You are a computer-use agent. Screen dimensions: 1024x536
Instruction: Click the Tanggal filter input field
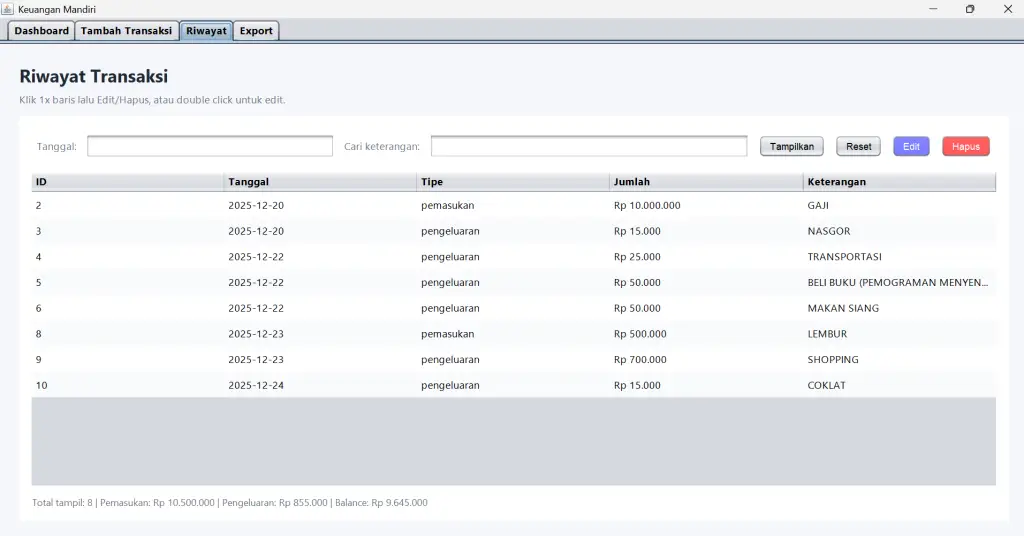(210, 147)
